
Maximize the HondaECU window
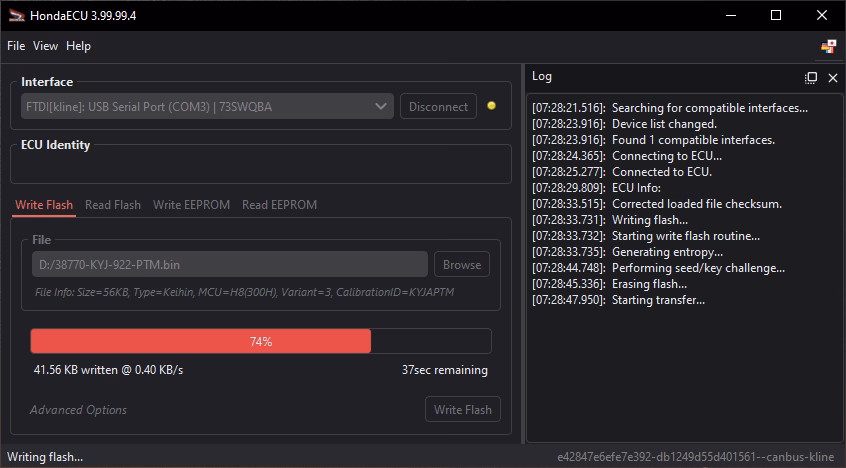click(776, 15)
